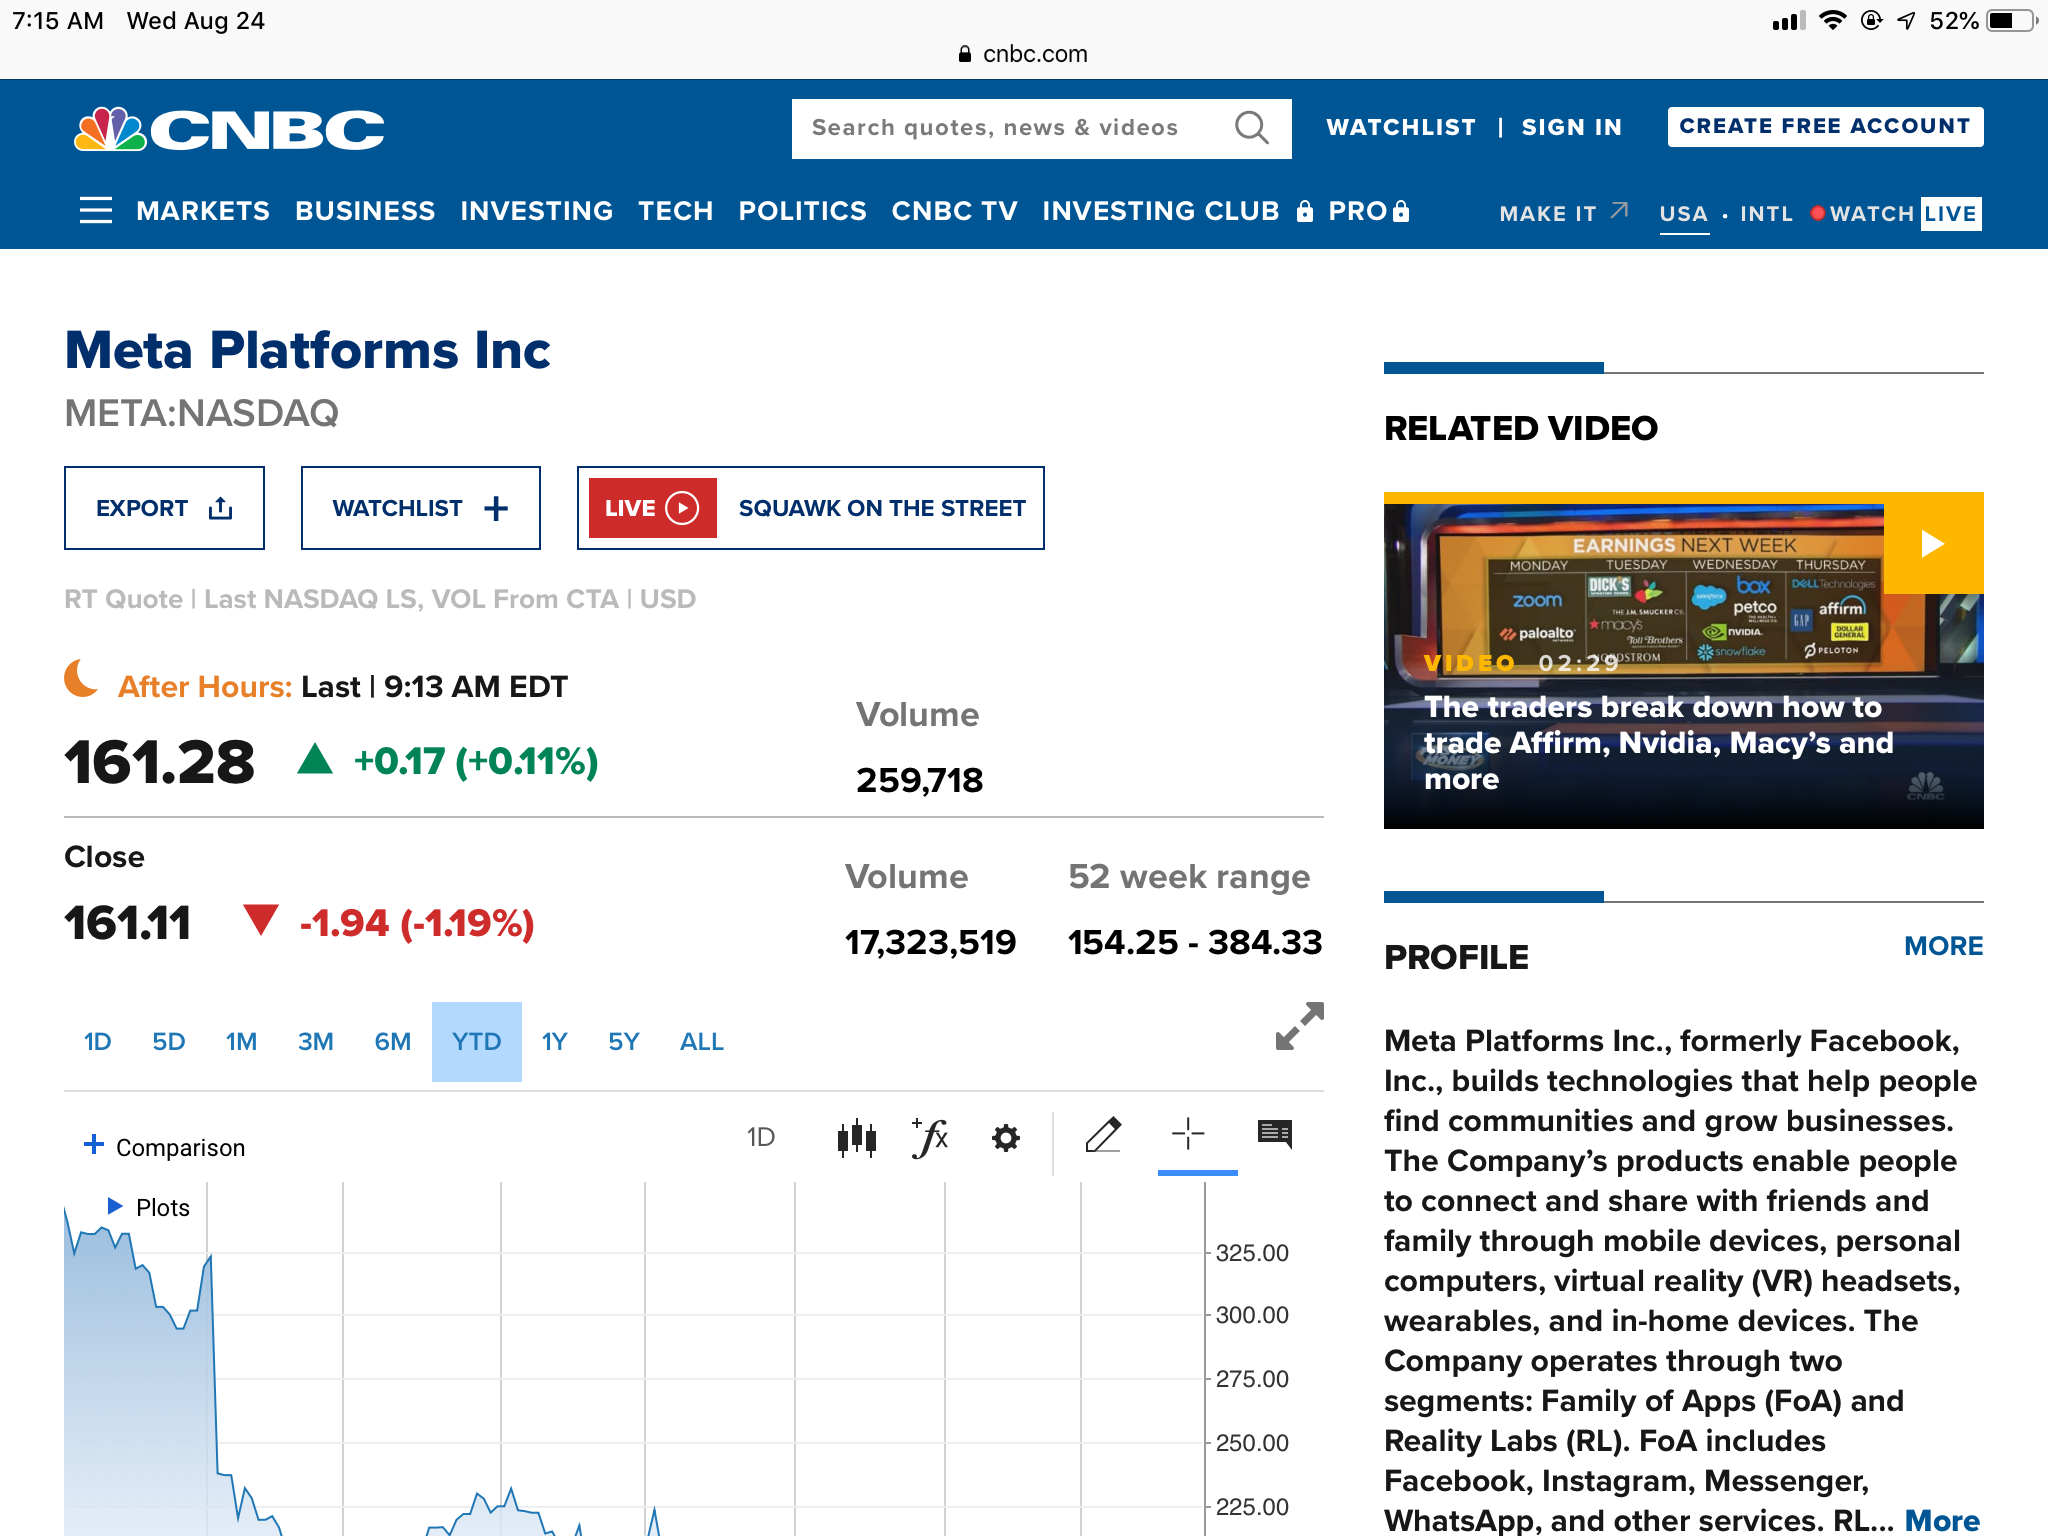Open the Sign In link
The height and width of the screenshot is (1536, 2048).
pyautogui.click(x=1571, y=127)
